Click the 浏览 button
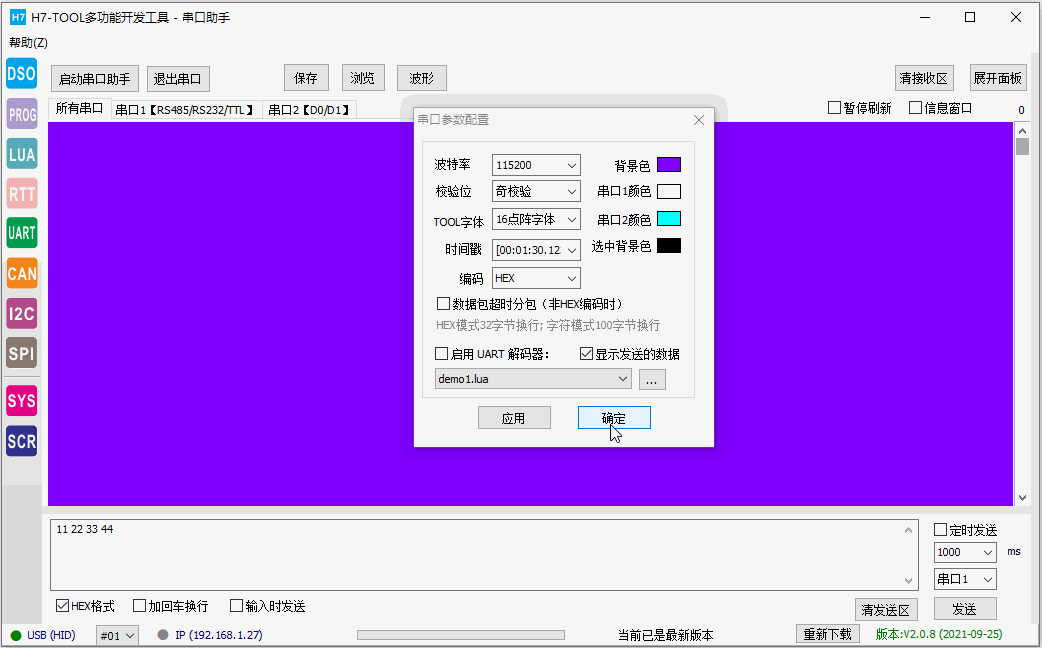The image size is (1042, 648). (x=362, y=78)
